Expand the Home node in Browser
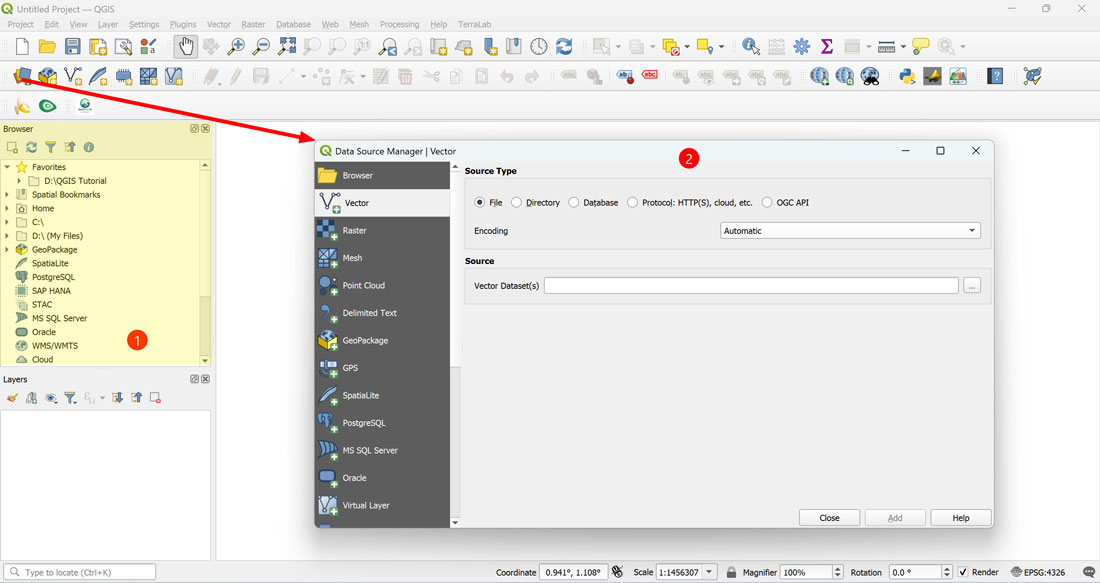The image size is (1100, 583). (x=7, y=208)
